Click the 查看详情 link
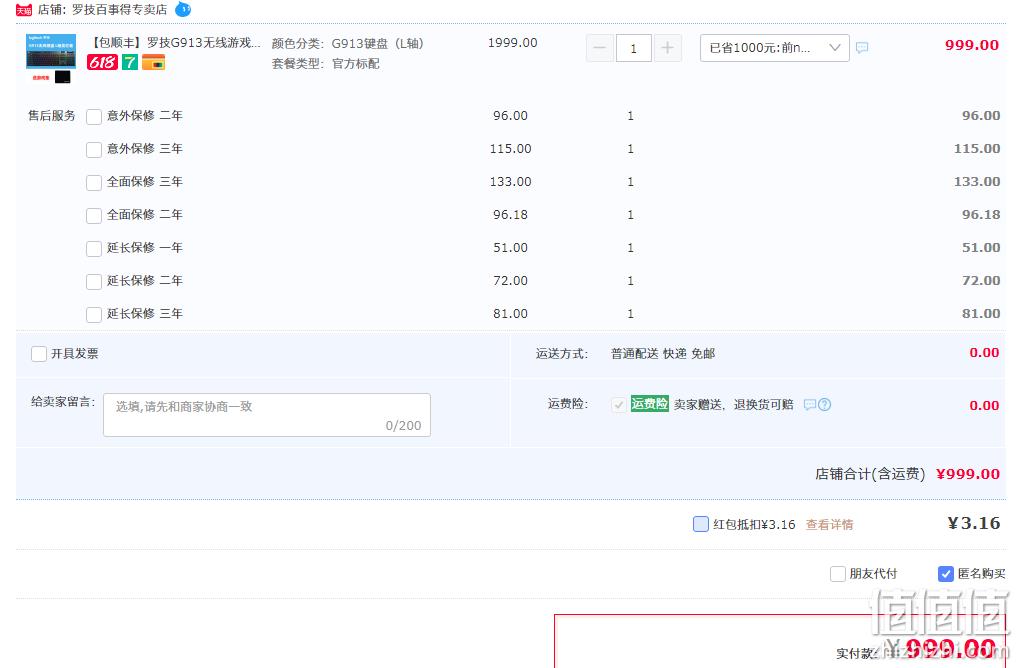The width and height of the screenshot is (1019, 668). [x=829, y=524]
